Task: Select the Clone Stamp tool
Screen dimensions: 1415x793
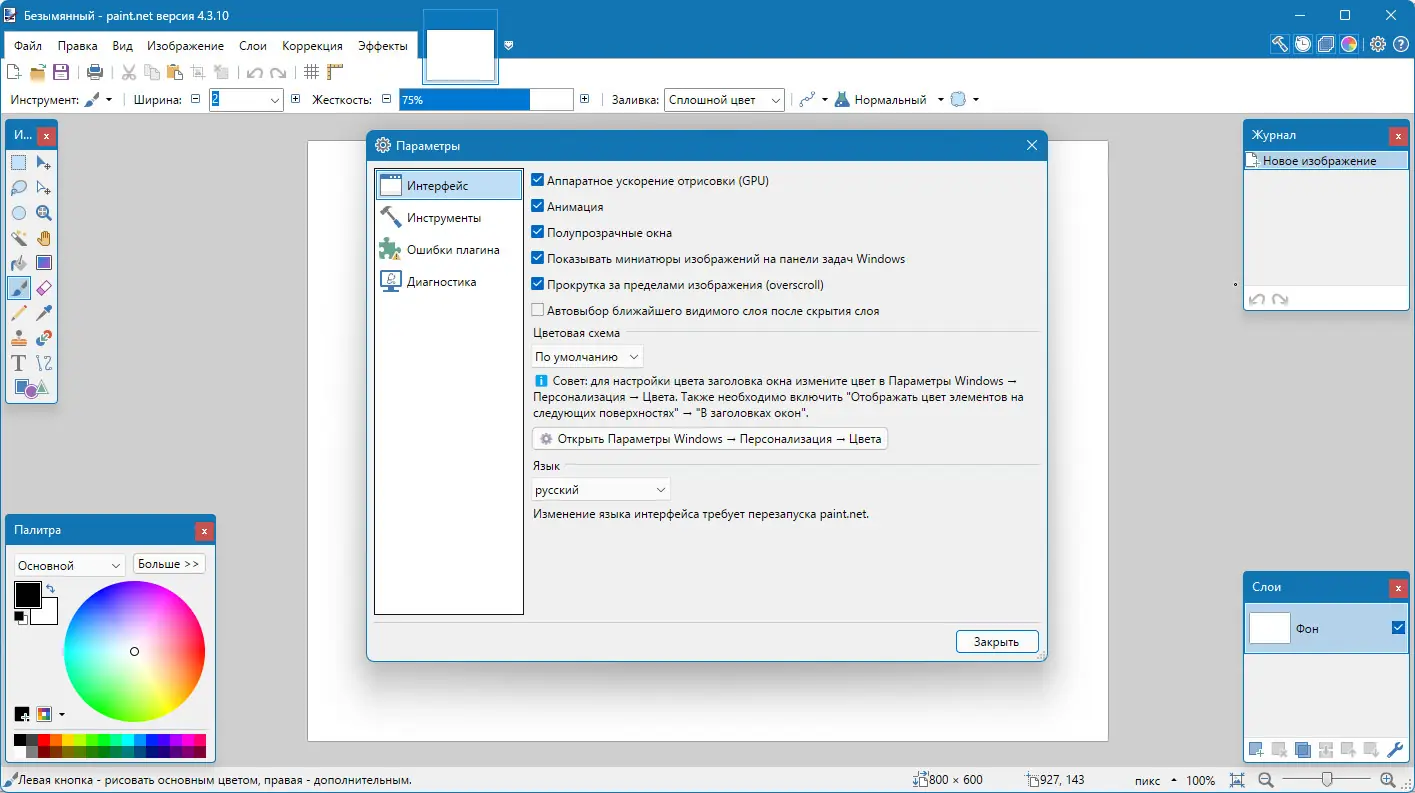Action: click(19, 338)
